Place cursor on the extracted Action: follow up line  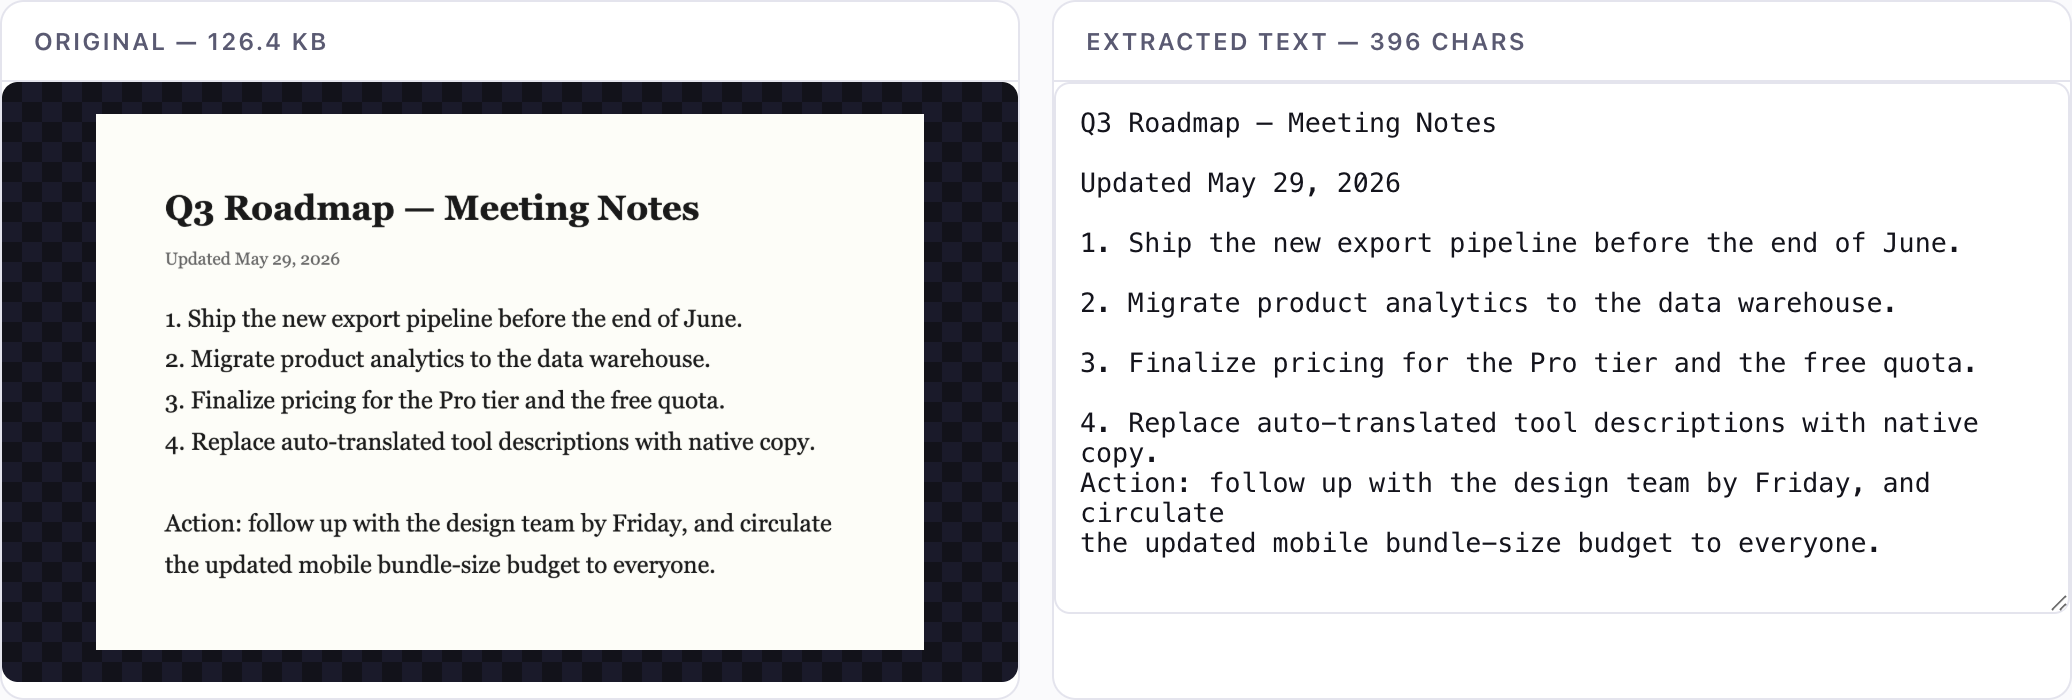(x=1505, y=498)
